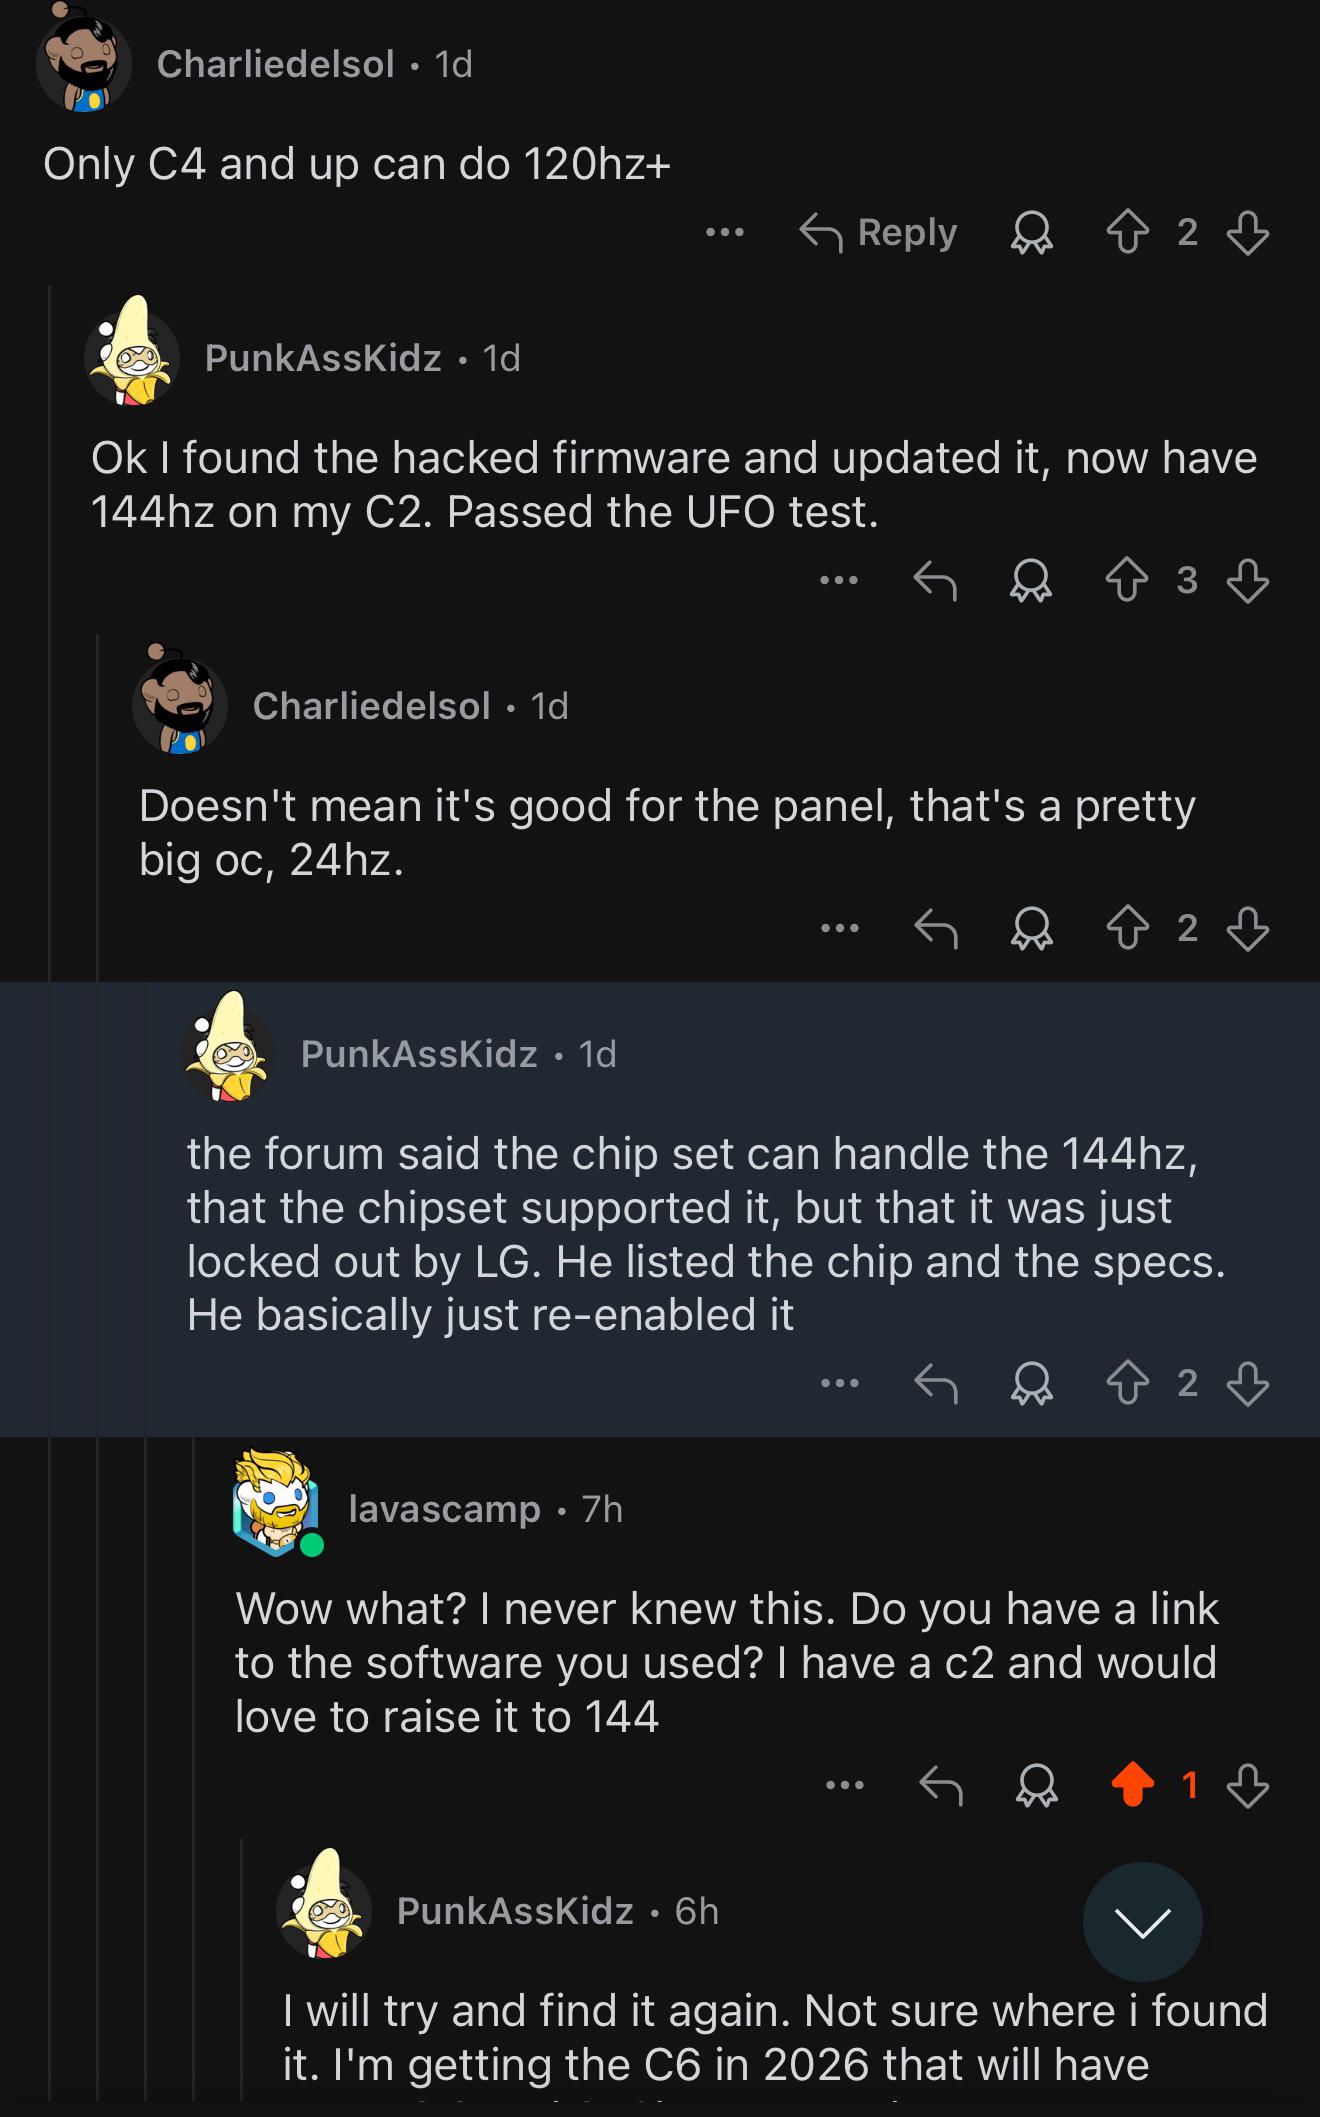Award the highlighted chipset comment
The image size is (1320, 2117).
click(1031, 1384)
